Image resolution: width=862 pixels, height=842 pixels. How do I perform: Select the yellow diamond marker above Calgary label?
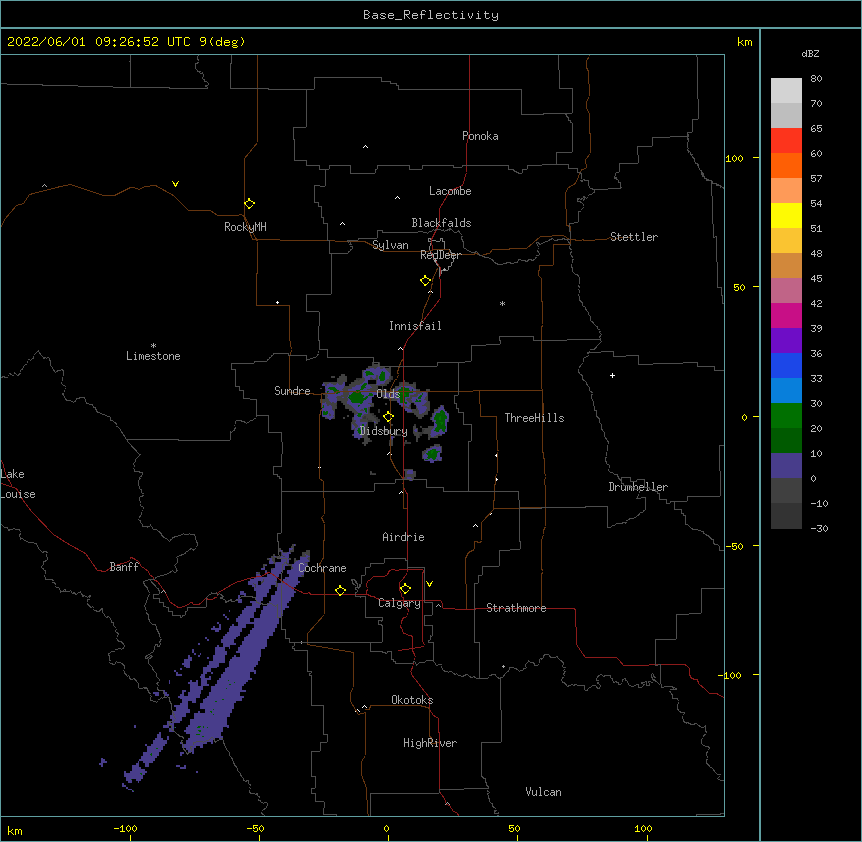point(405,589)
